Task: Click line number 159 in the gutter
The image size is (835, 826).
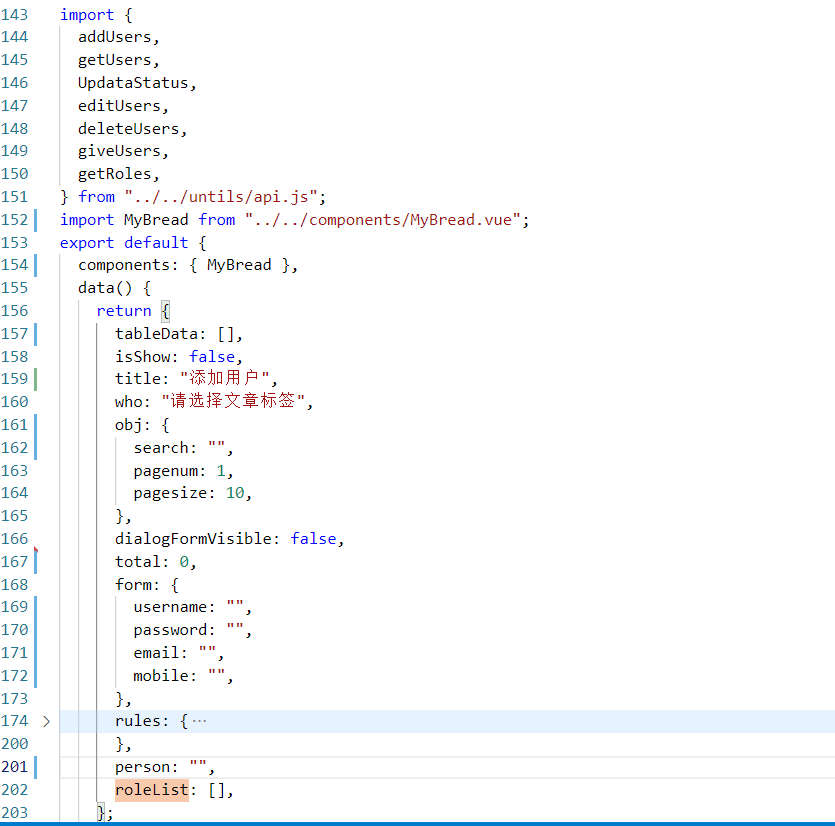Action: (x=15, y=379)
